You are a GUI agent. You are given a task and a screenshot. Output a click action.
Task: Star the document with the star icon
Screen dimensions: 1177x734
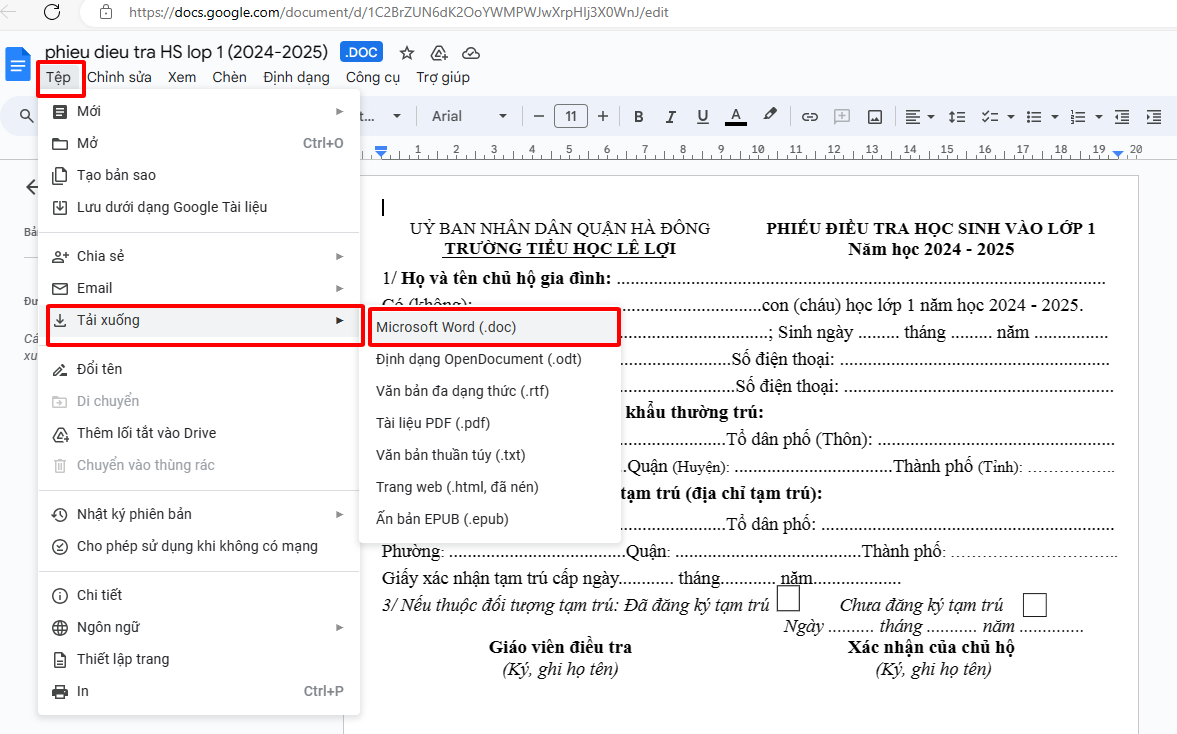[407, 53]
